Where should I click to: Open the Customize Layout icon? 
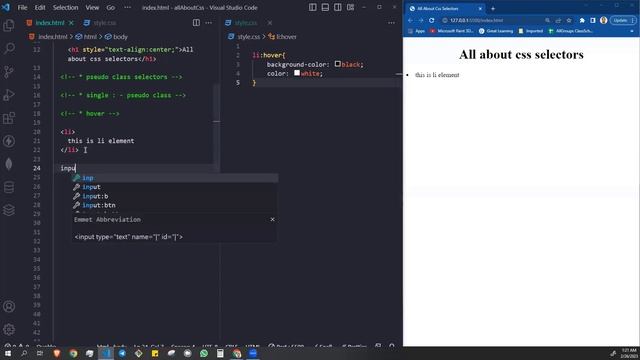(x=351, y=7)
